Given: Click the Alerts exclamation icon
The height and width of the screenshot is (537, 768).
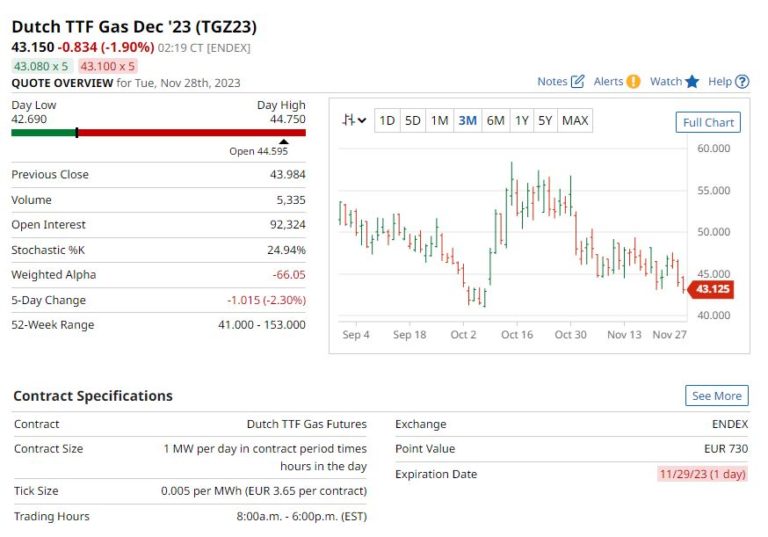Looking at the screenshot, I should pos(633,82).
